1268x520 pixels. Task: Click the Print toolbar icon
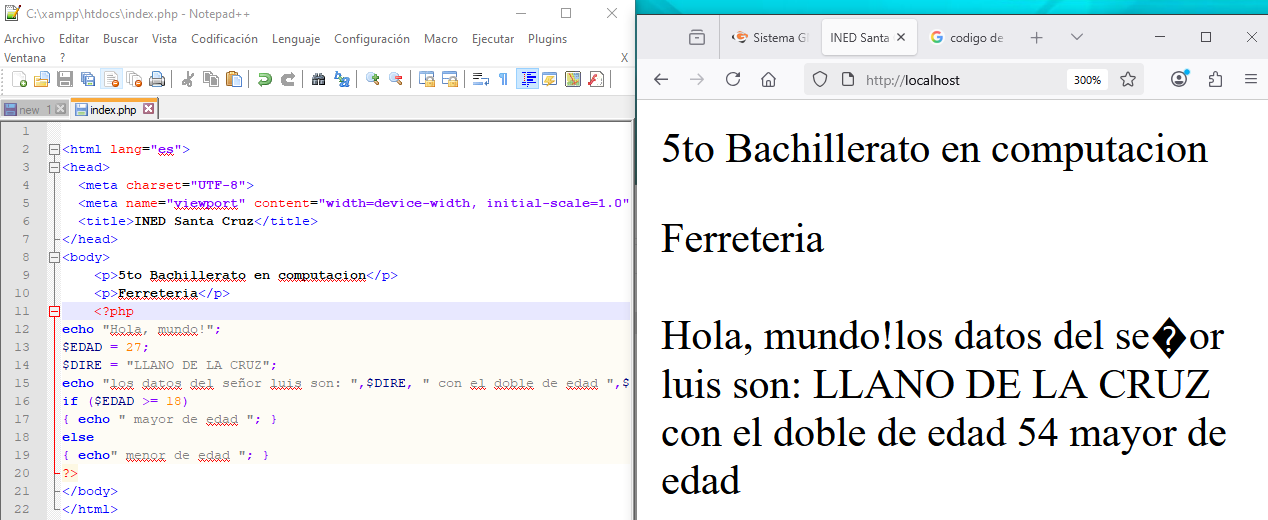coord(157,79)
